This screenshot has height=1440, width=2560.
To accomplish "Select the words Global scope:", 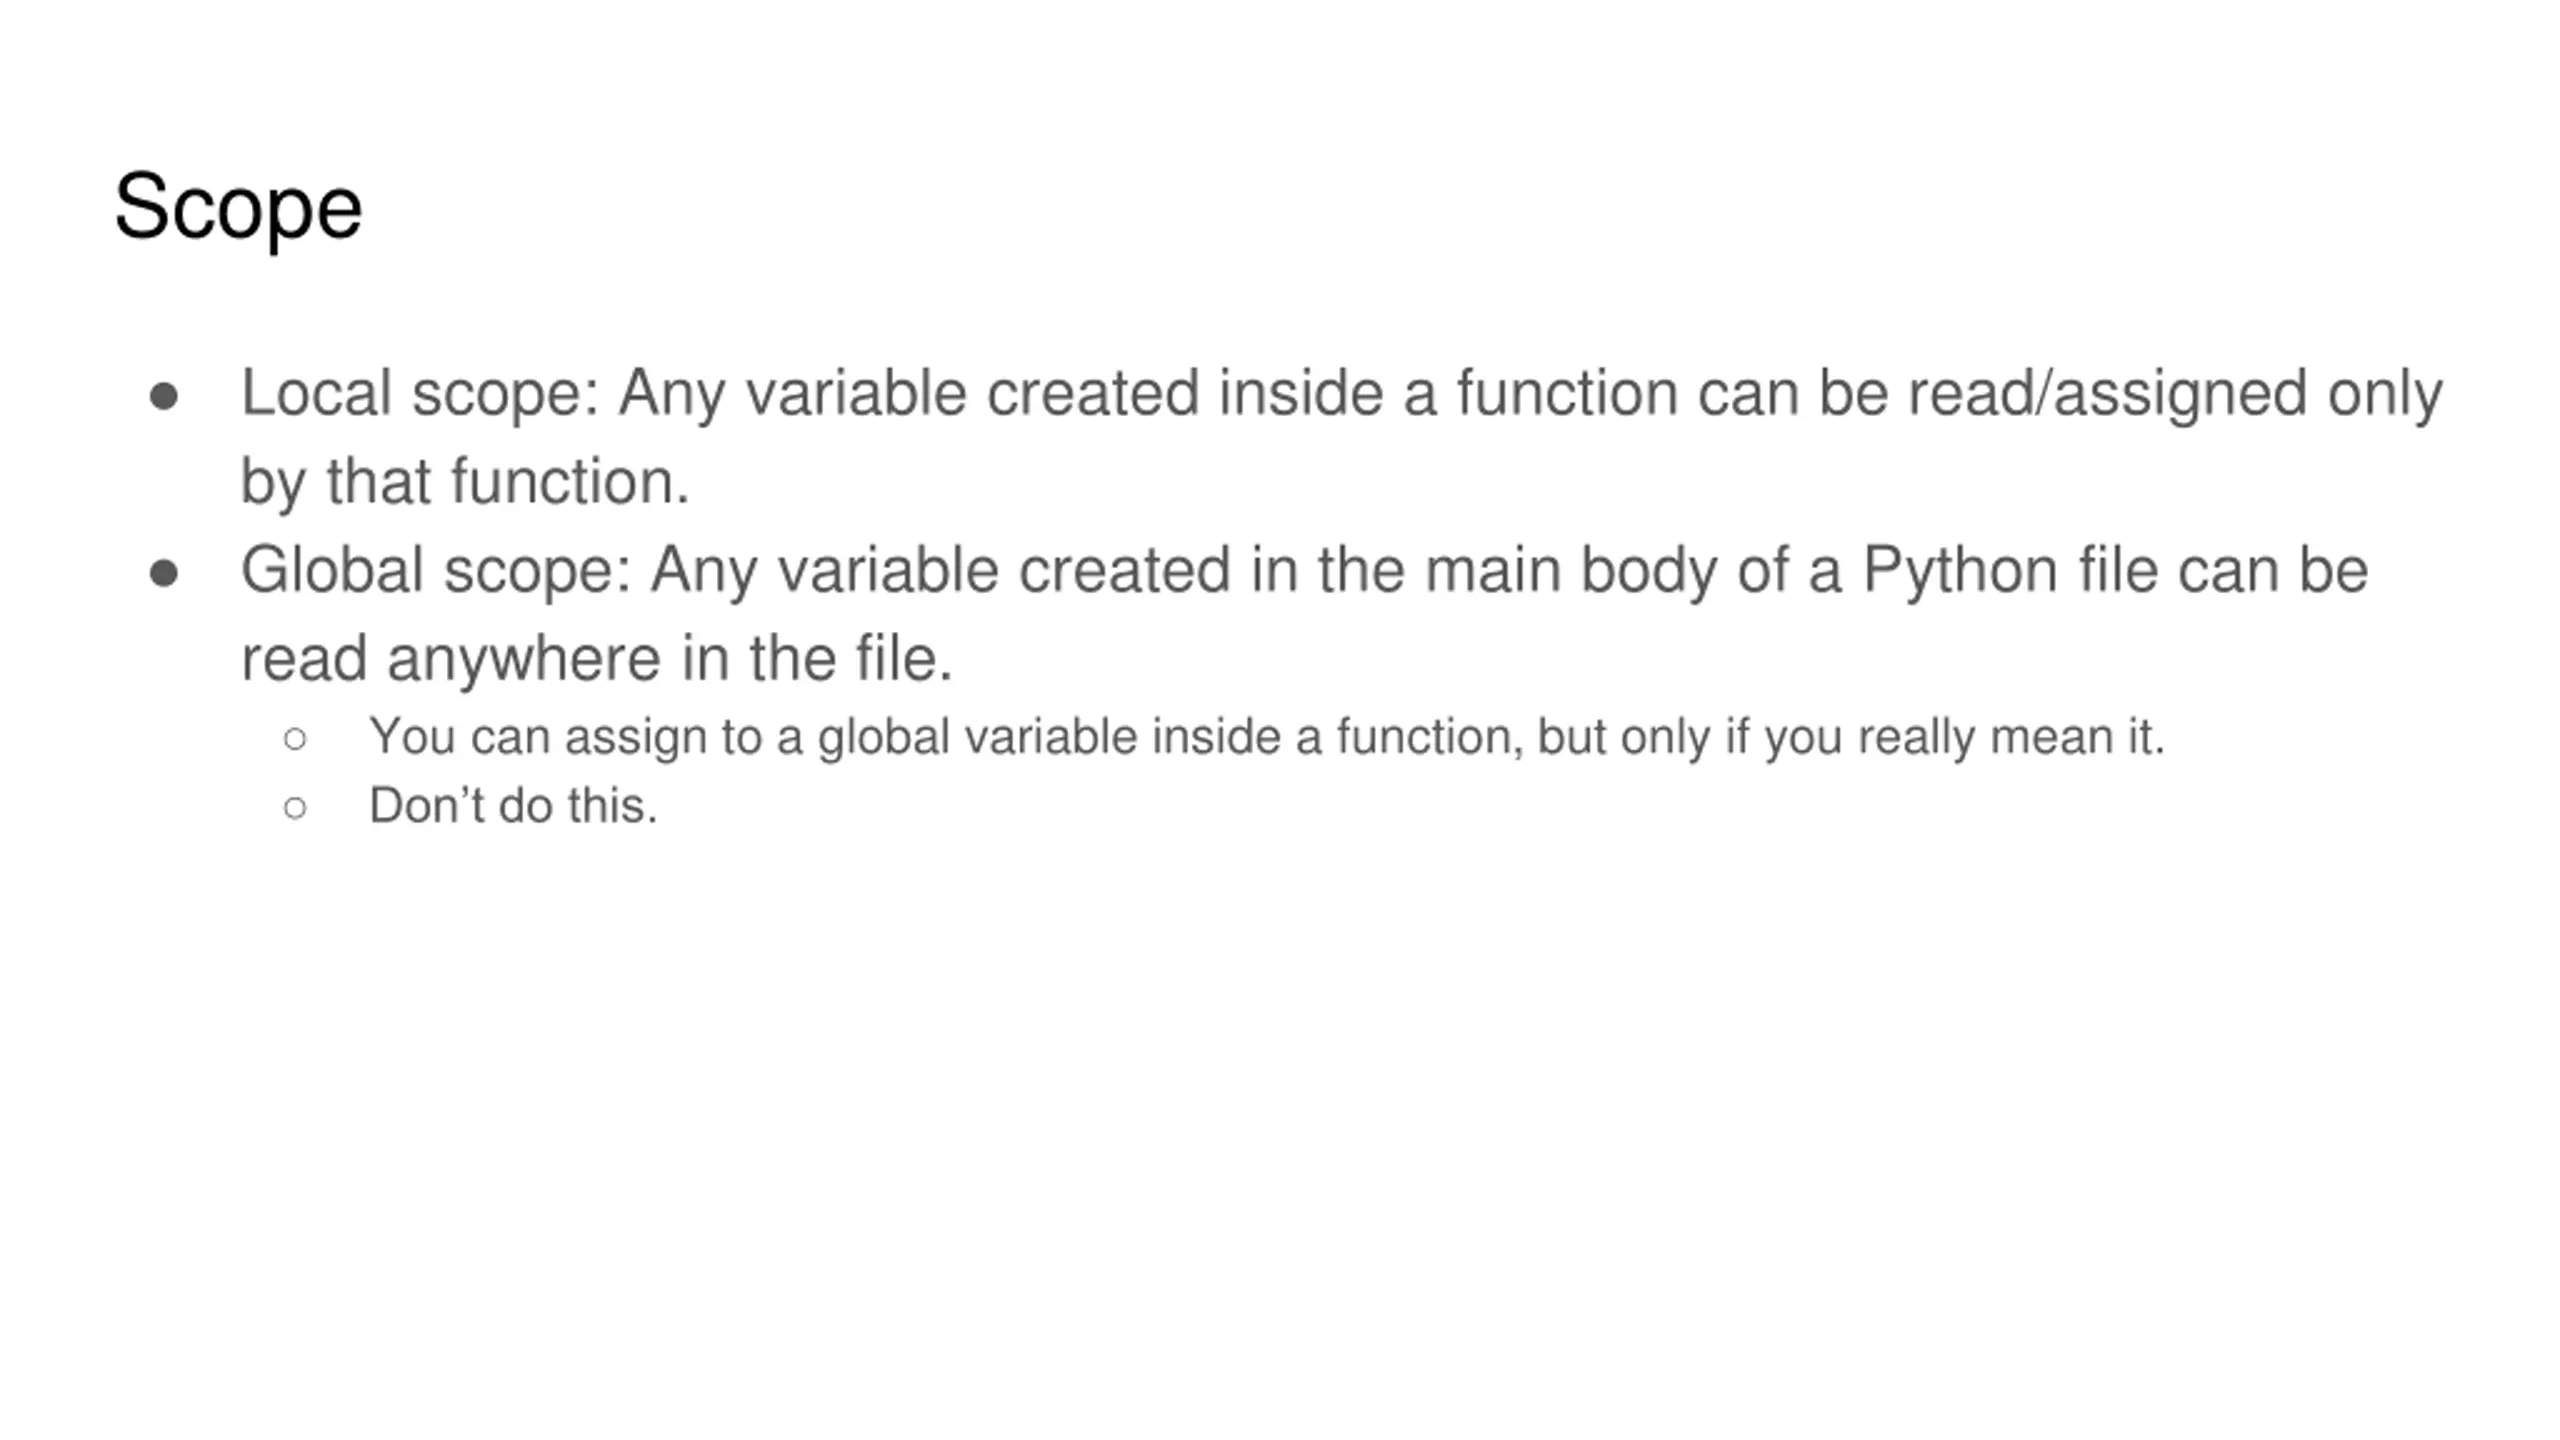I will (437, 570).
